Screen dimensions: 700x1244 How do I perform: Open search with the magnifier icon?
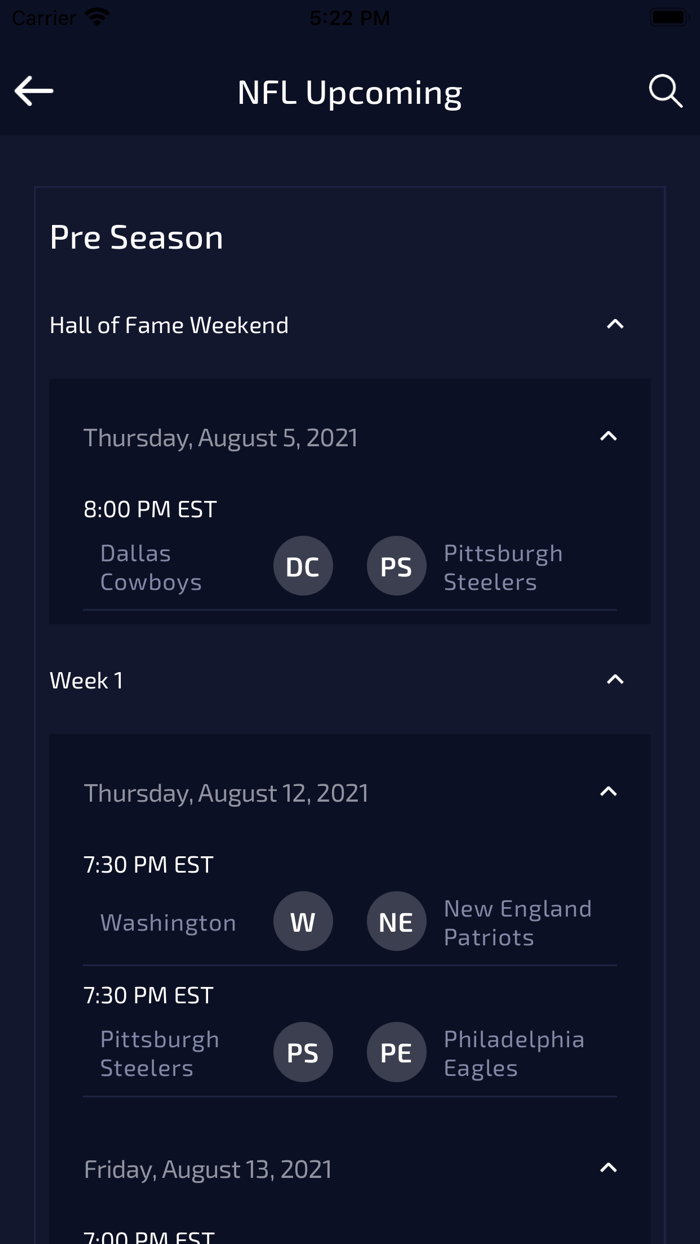coord(665,91)
